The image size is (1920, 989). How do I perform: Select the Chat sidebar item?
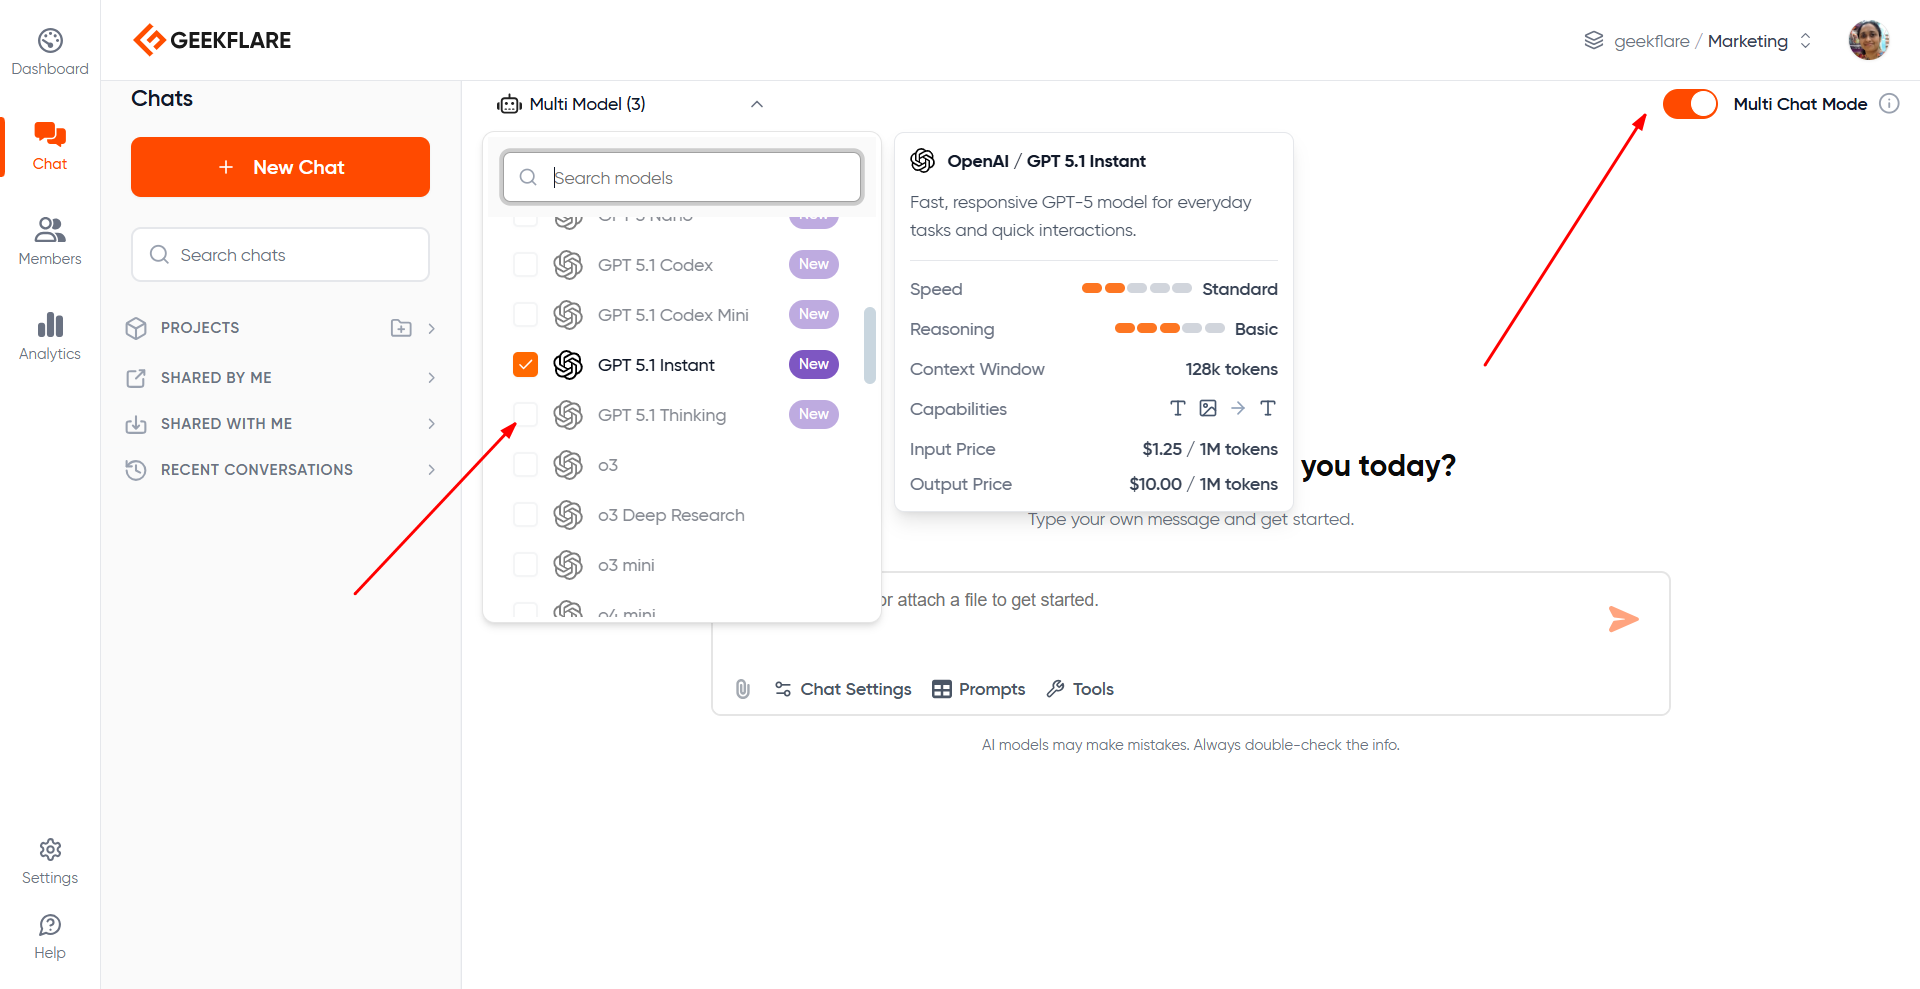click(50, 147)
